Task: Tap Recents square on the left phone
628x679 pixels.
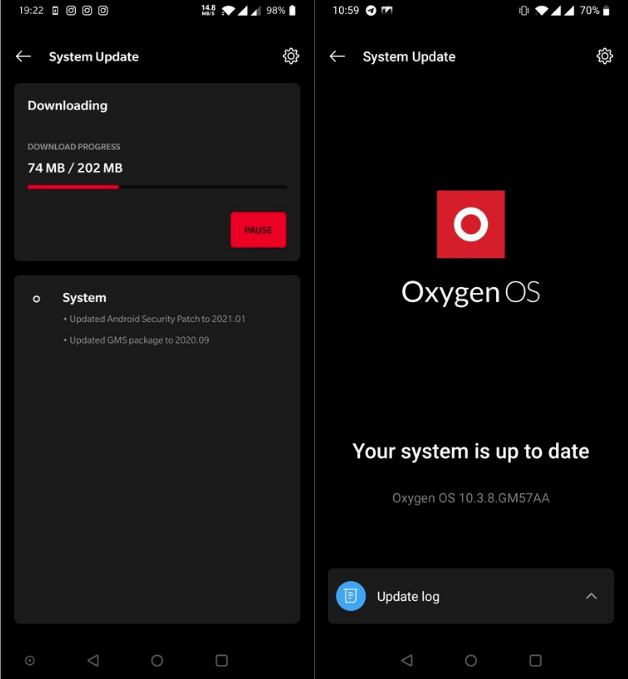Action: (x=222, y=660)
